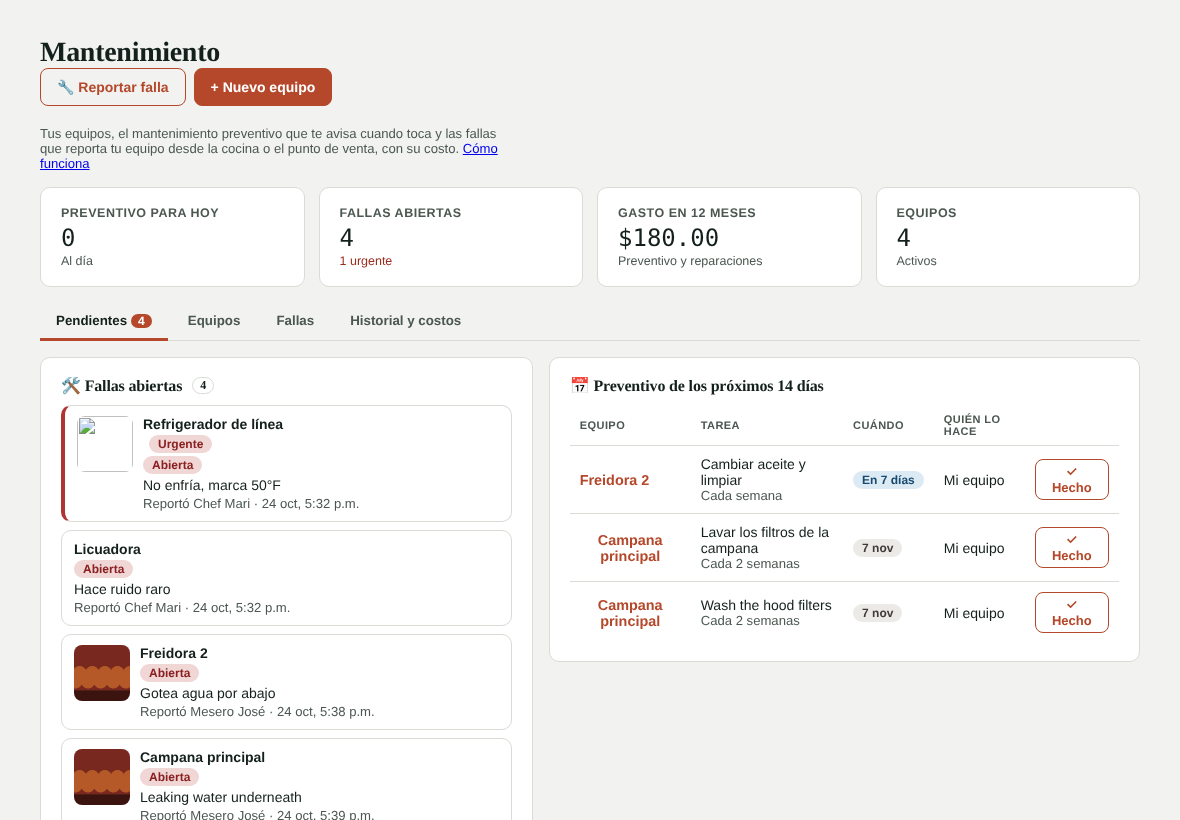Click the 7 nov badge for Lavar los filtros
The height and width of the screenshot is (820, 1180).
[877, 548]
